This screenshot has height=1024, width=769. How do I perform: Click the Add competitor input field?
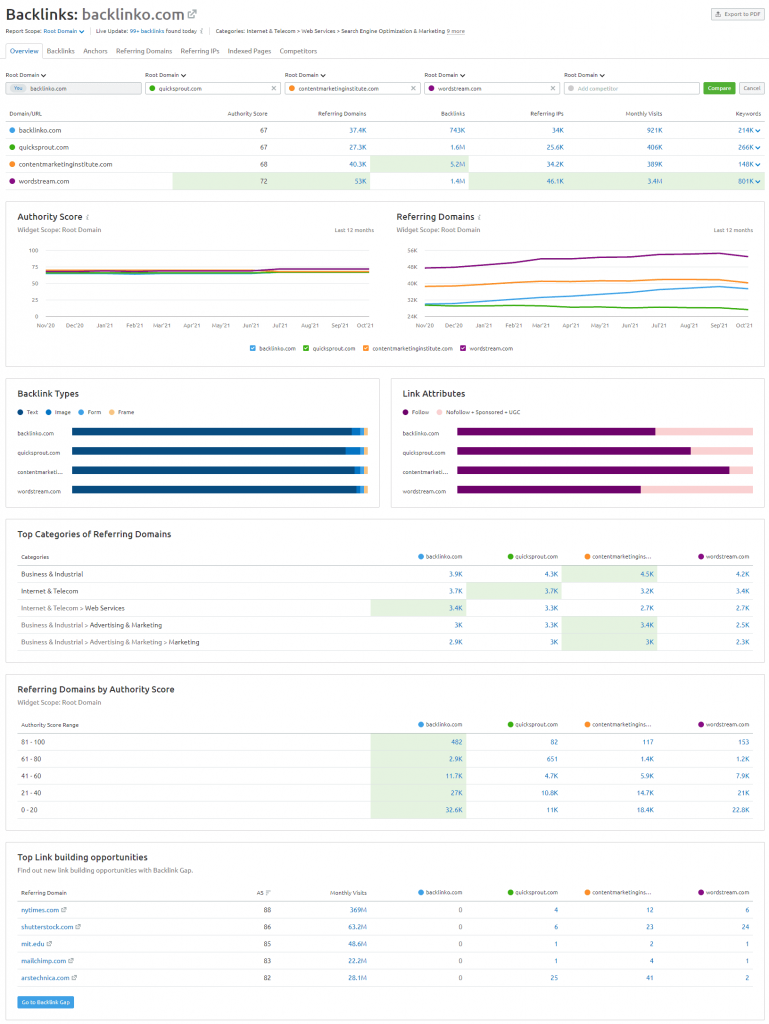pos(632,88)
